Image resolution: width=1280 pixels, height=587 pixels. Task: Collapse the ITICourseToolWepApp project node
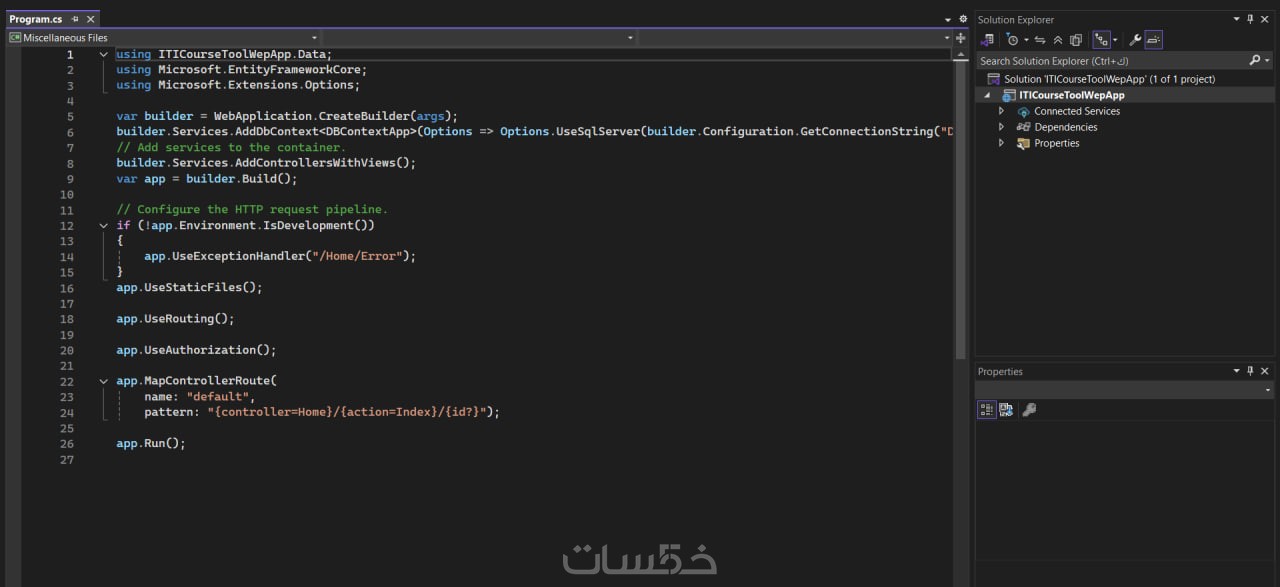(x=987, y=95)
